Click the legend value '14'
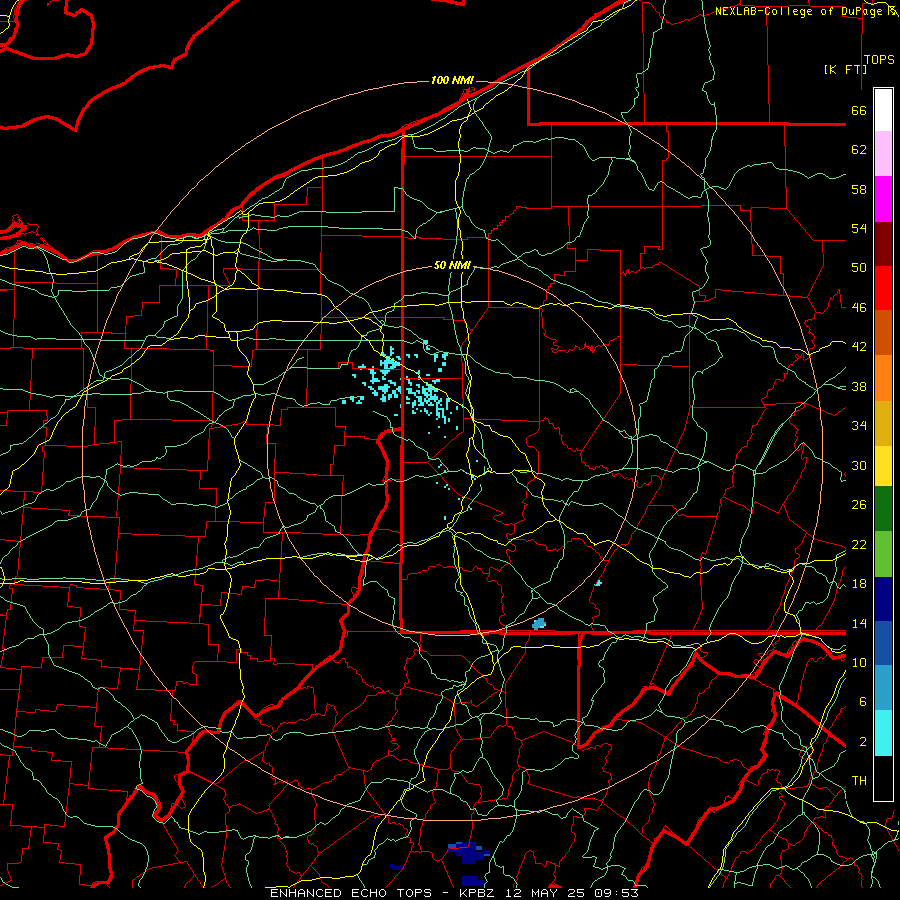Viewport: 900px width, 900px height. coord(859,623)
